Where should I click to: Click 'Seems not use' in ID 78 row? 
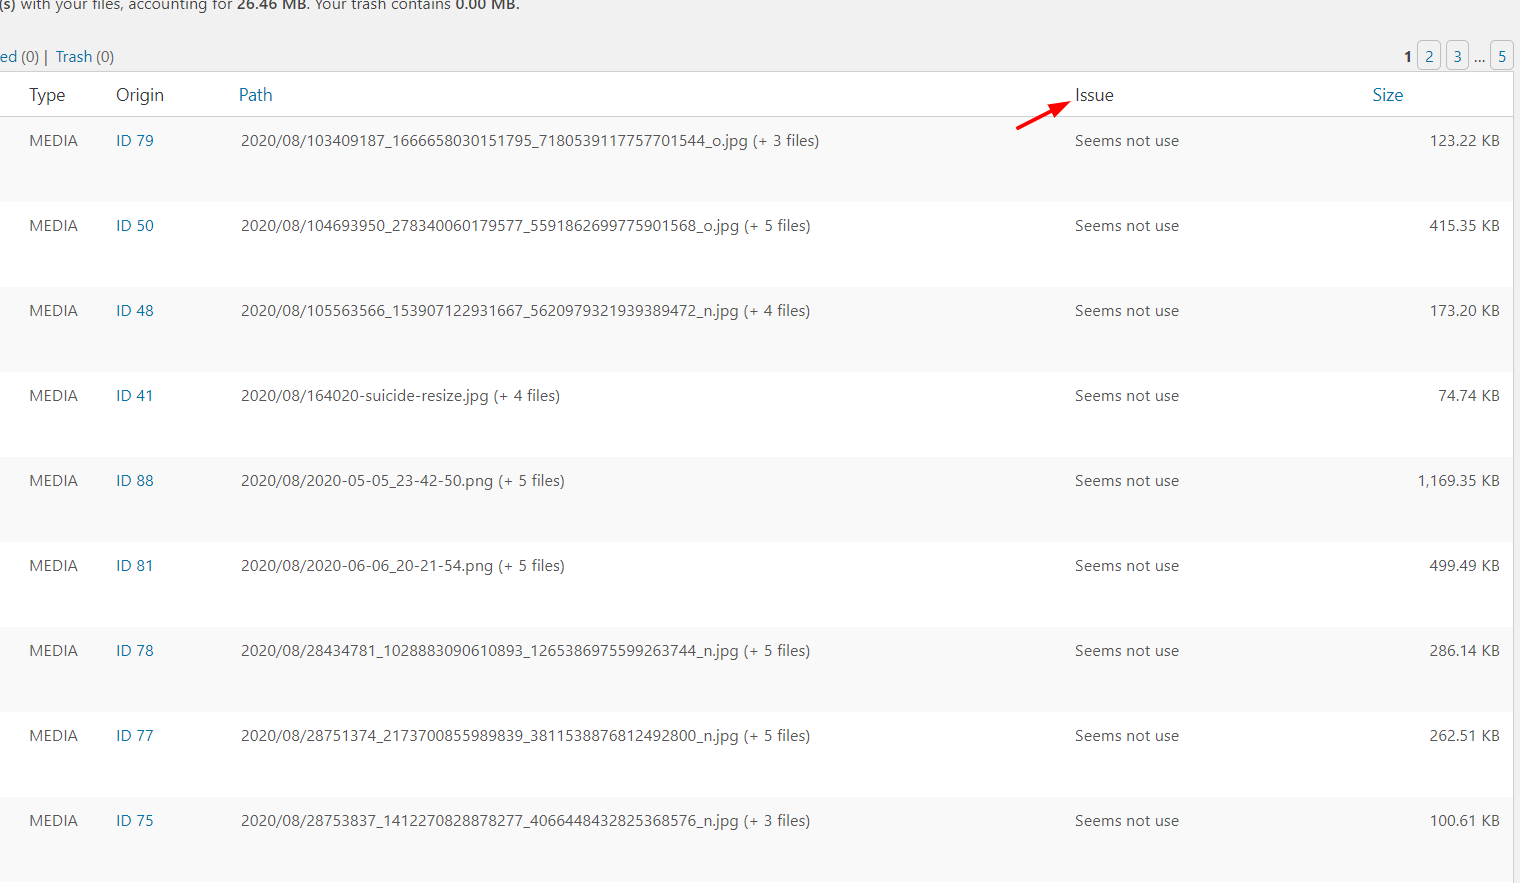click(1127, 651)
